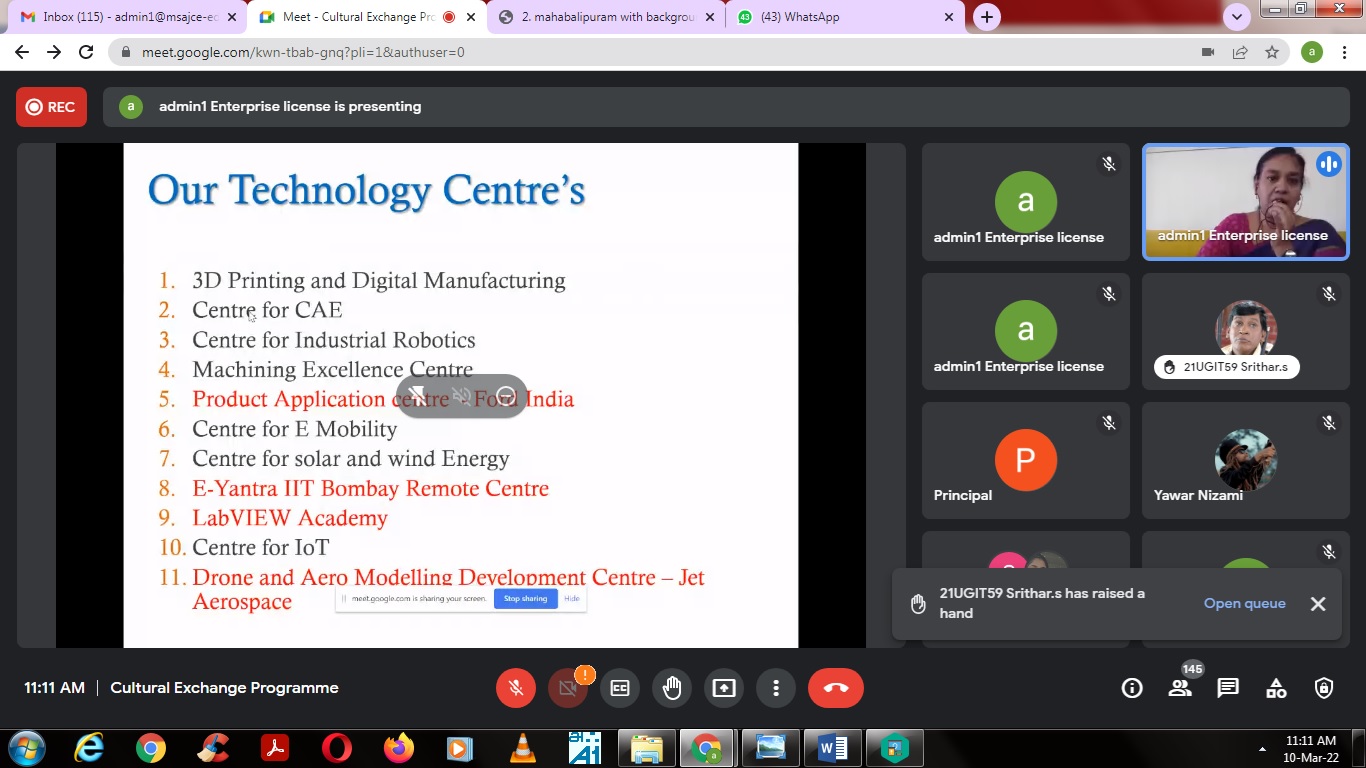Screen dimensions: 1366x768
Task: Toggle closed captions (CC)
Action: coord(620,688)
